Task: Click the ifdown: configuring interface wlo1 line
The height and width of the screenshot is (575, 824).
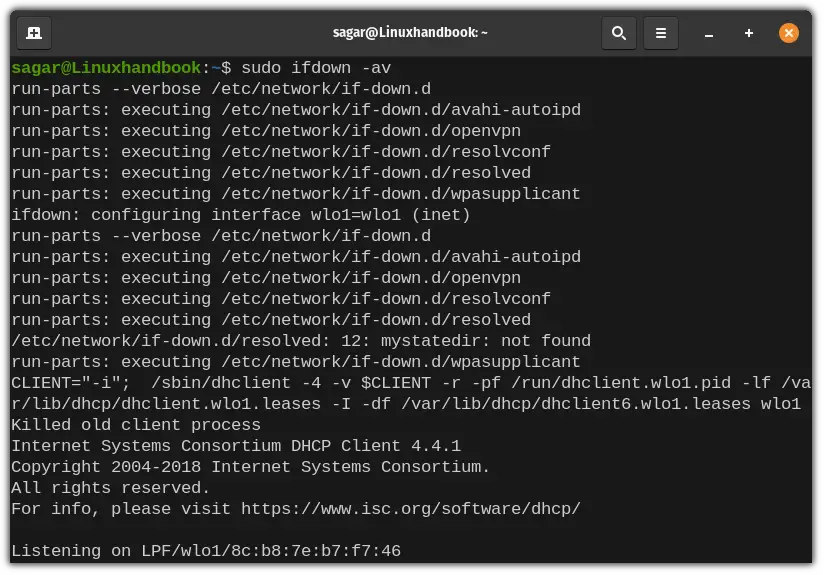Action: point(241,215)
